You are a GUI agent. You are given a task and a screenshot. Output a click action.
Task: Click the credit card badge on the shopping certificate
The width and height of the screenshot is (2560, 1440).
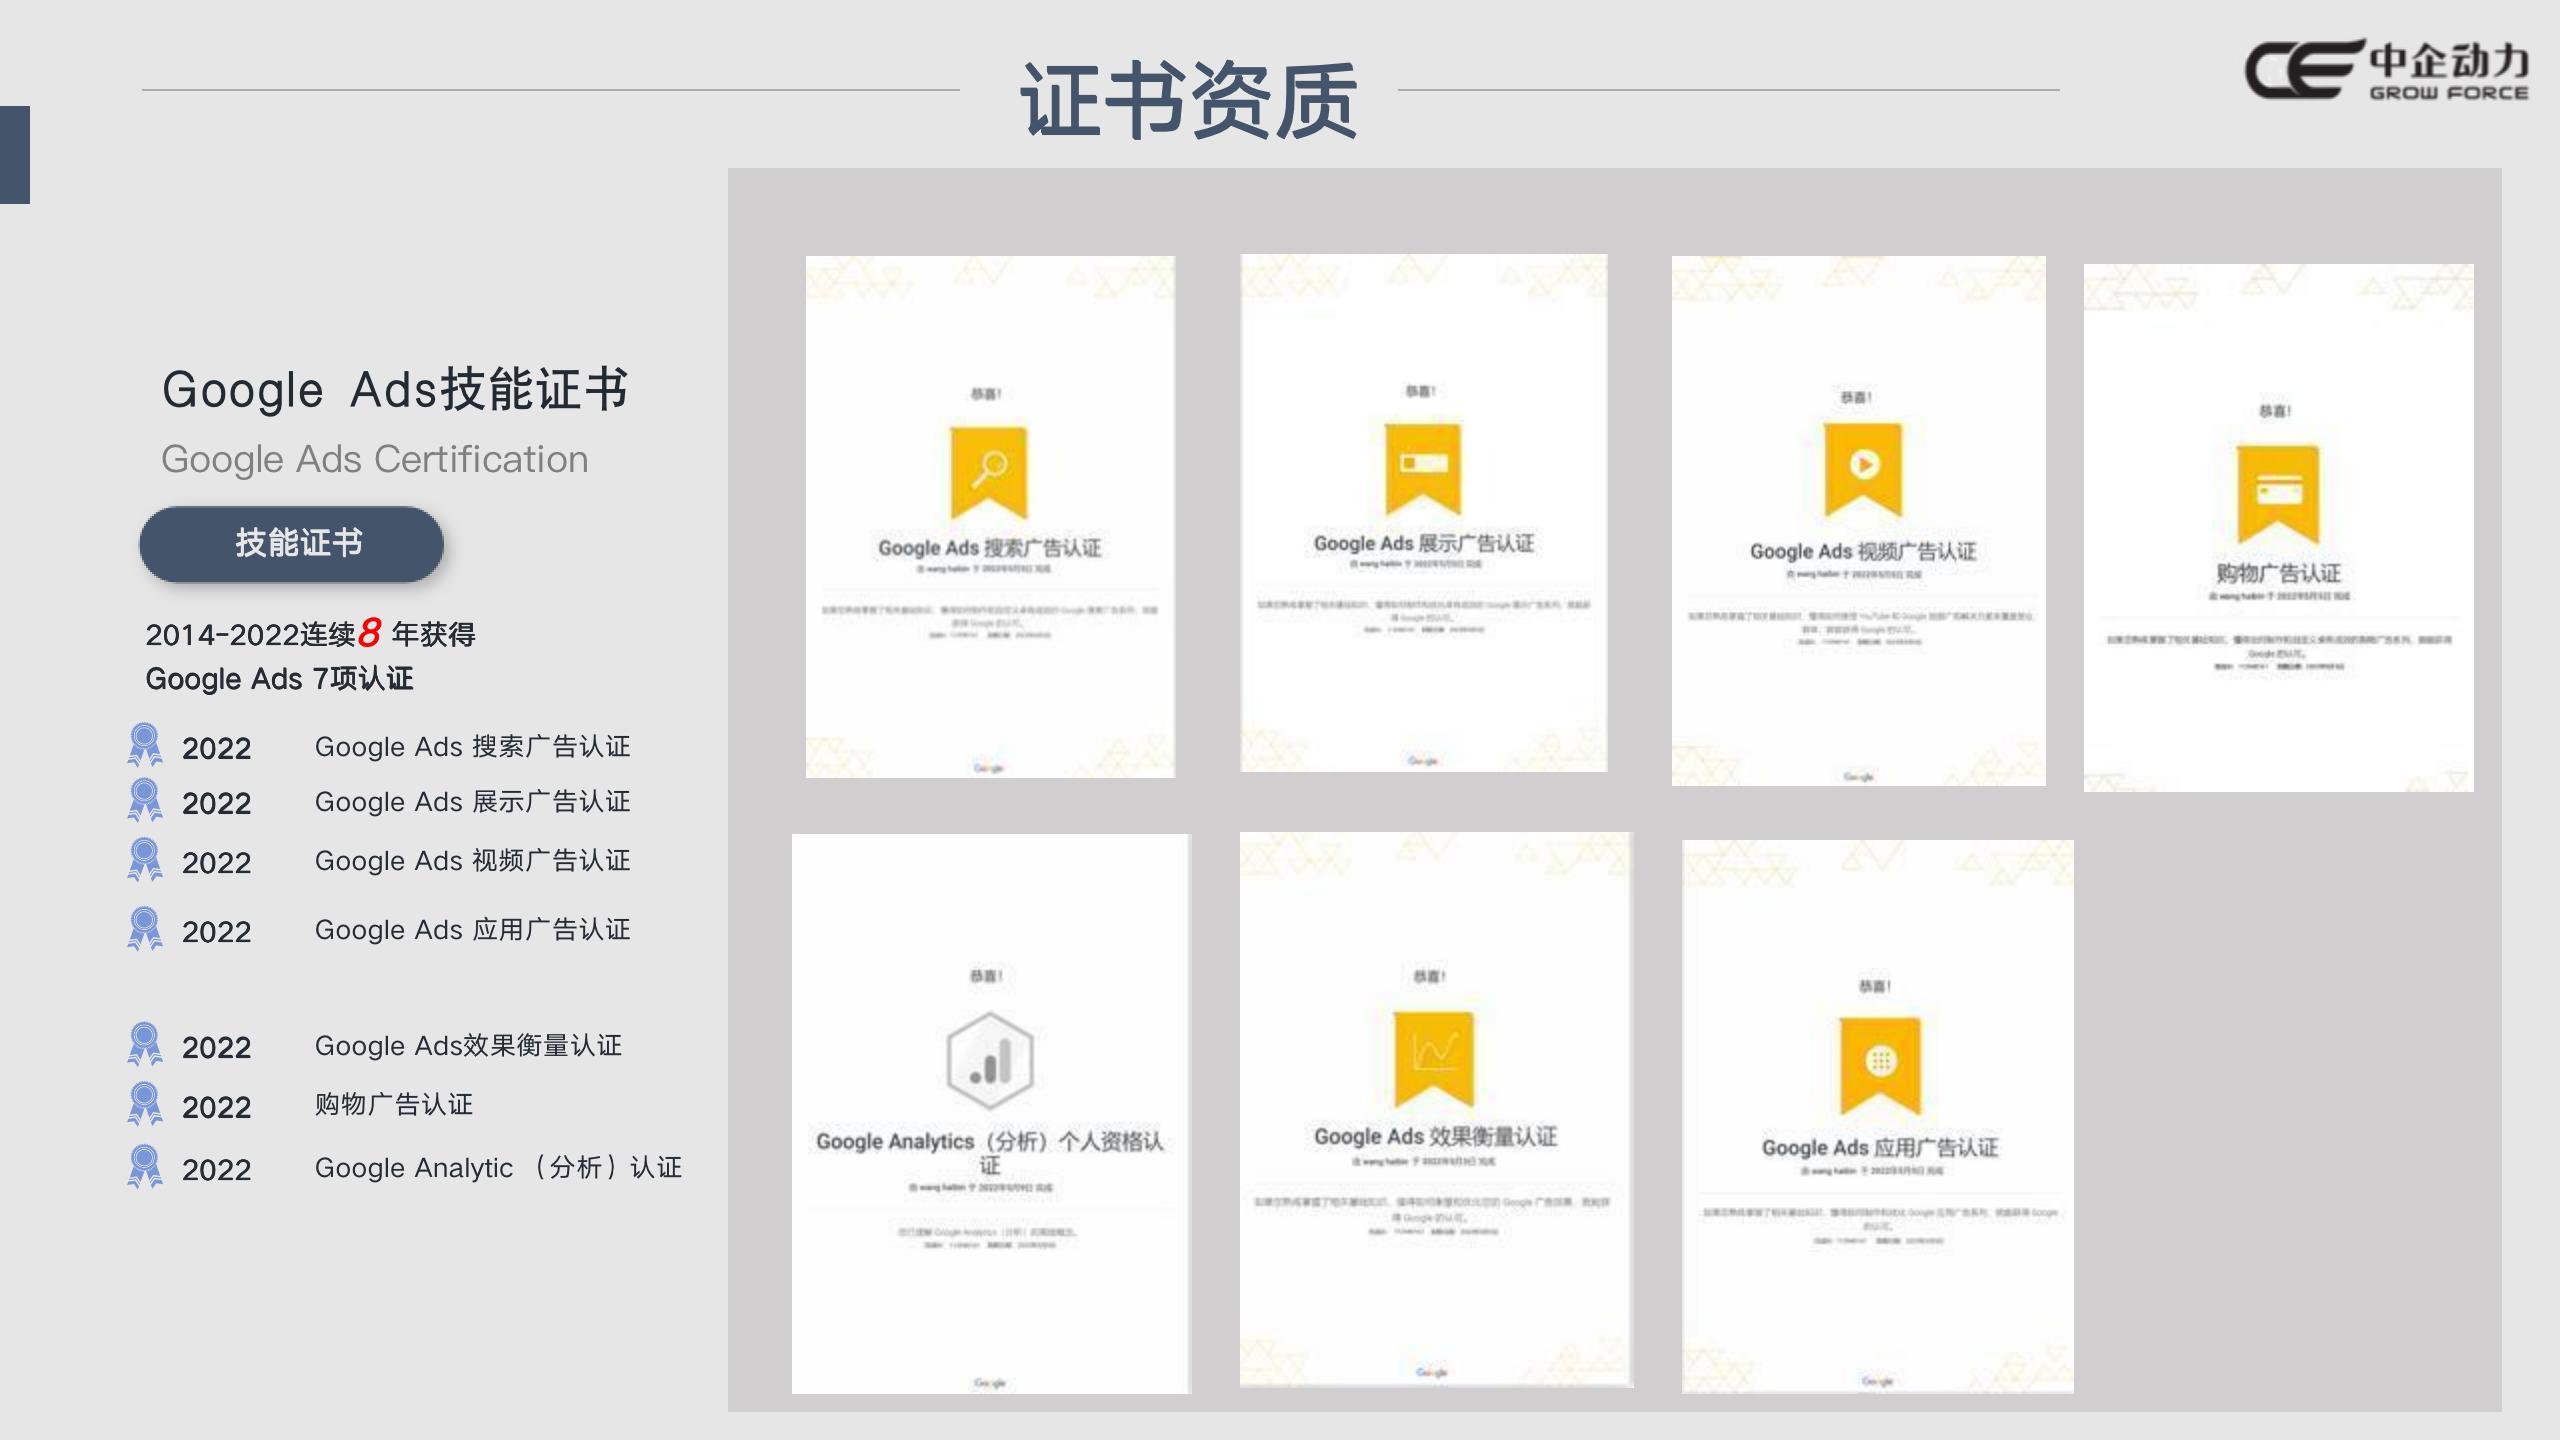[2278, 494]
